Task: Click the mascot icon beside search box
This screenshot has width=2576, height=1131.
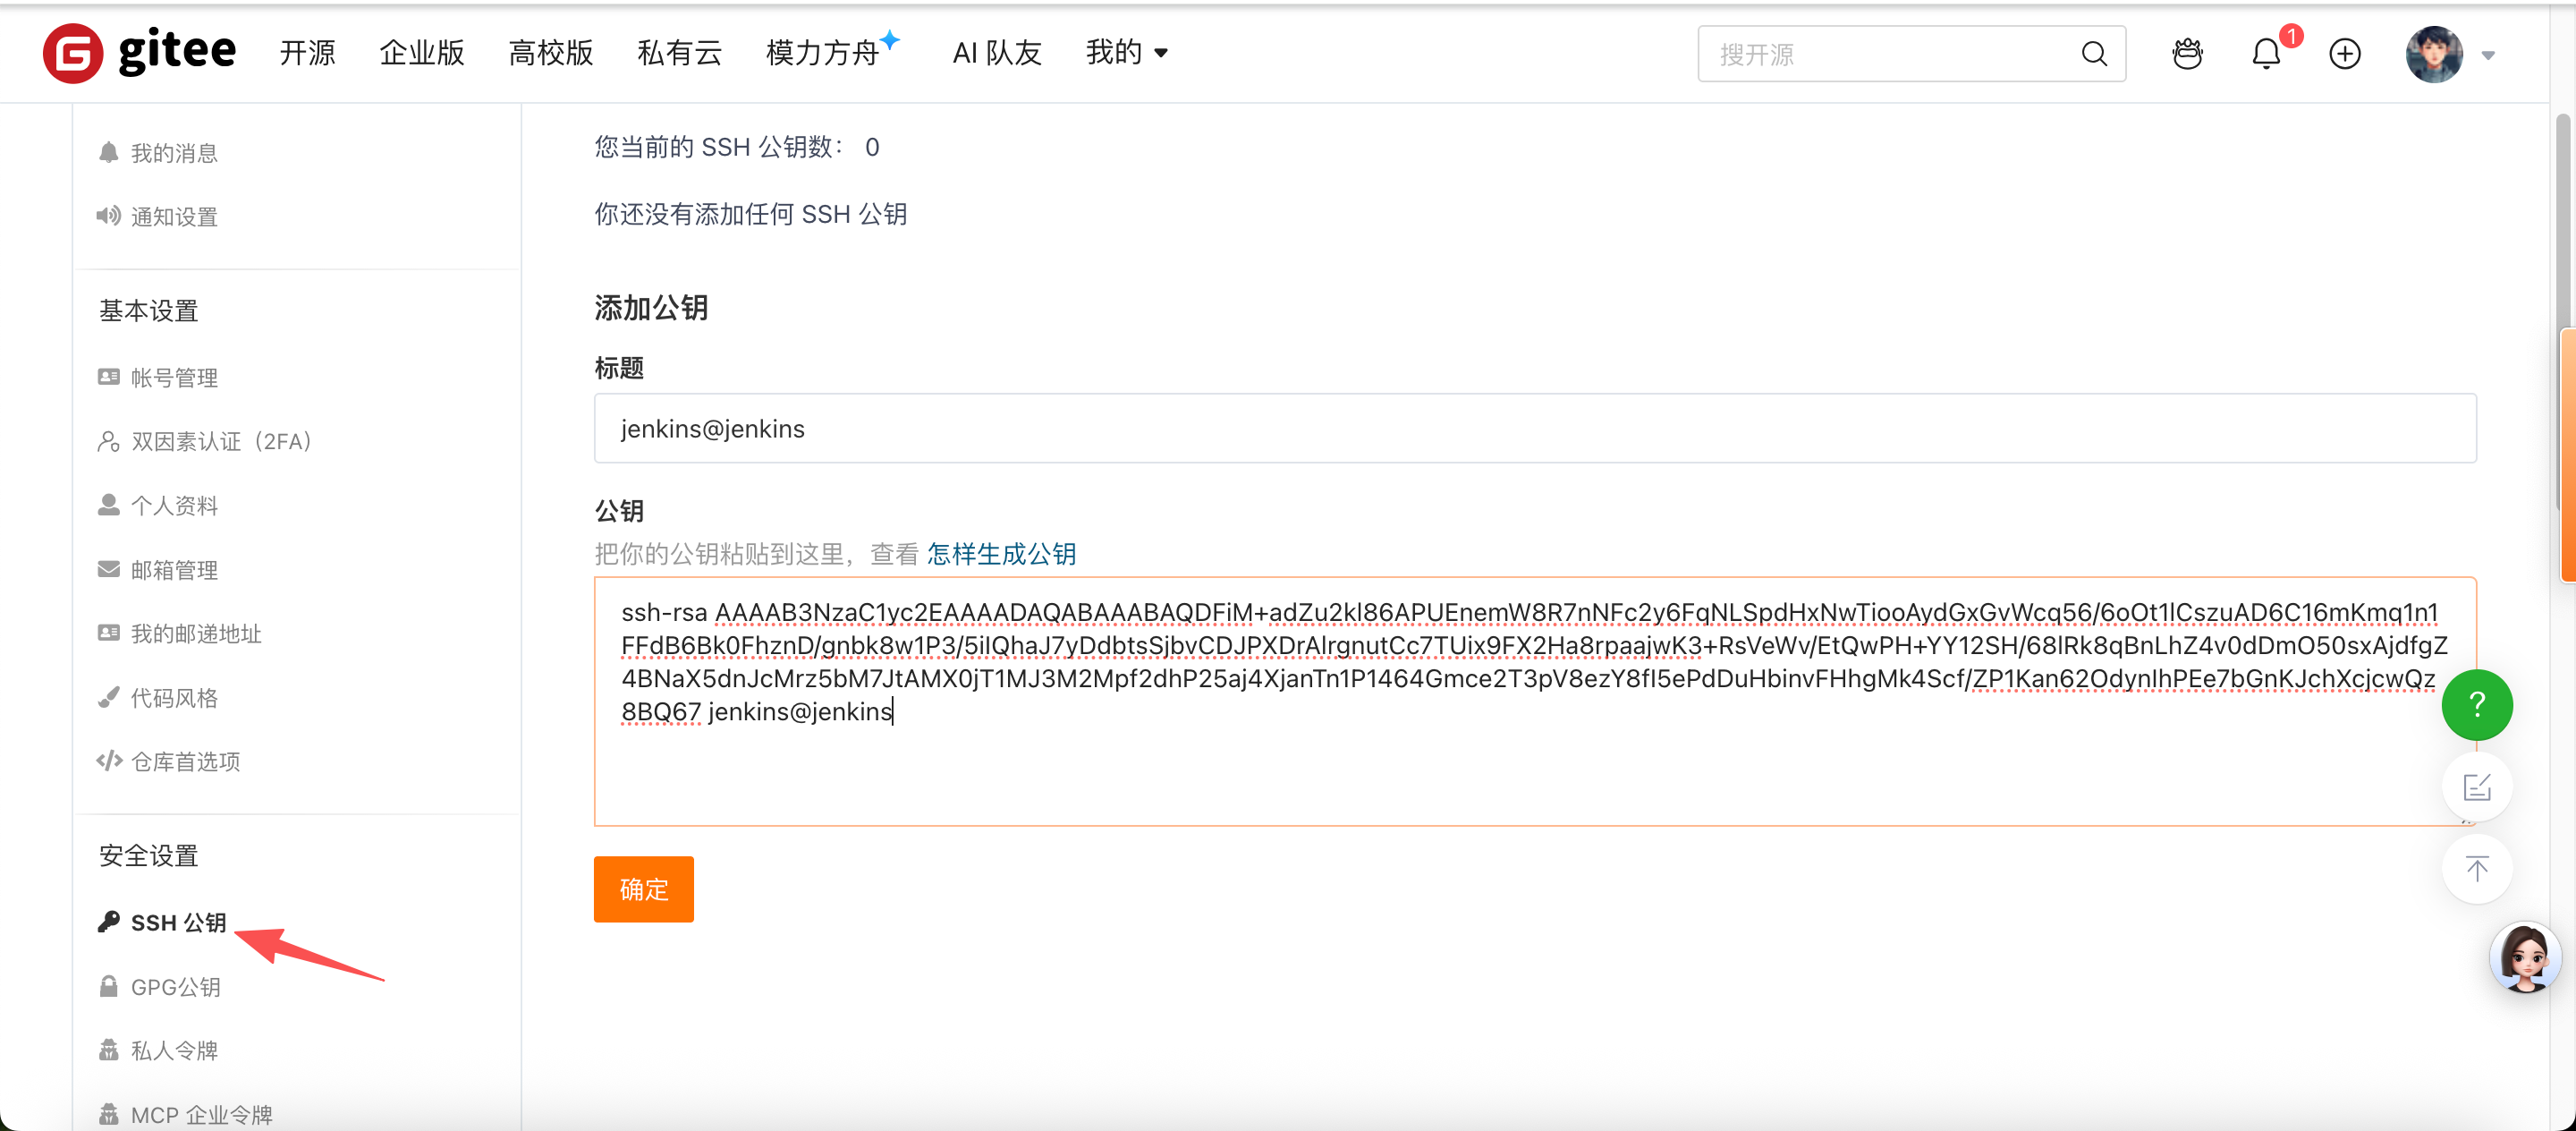Action: [2187, 54]
